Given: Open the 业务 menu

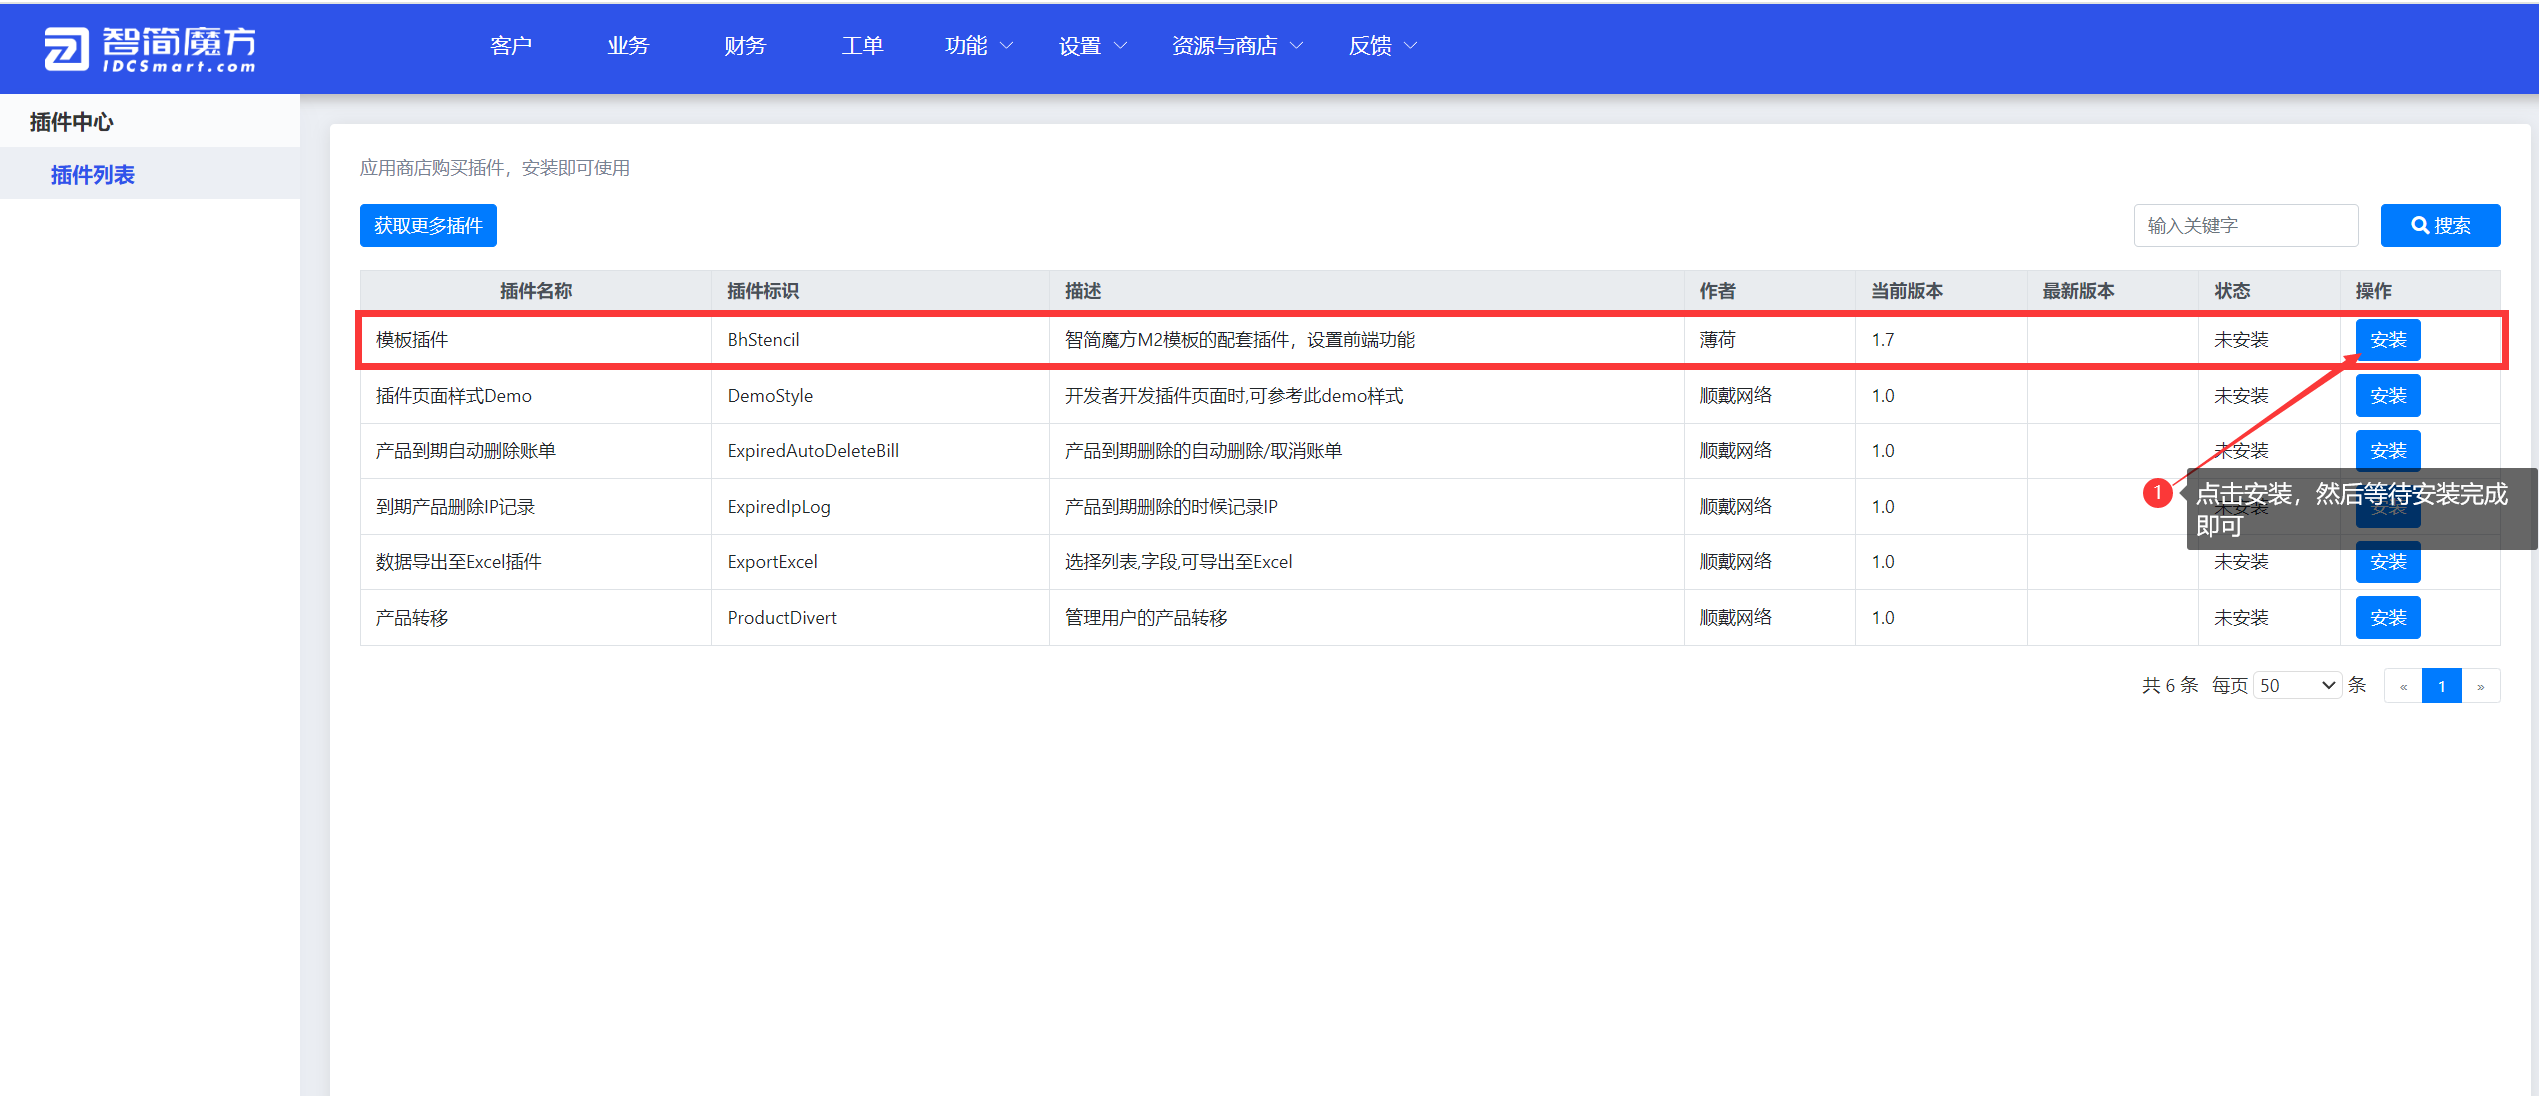Looking at the screenshot, I should [x=628, y=46].
